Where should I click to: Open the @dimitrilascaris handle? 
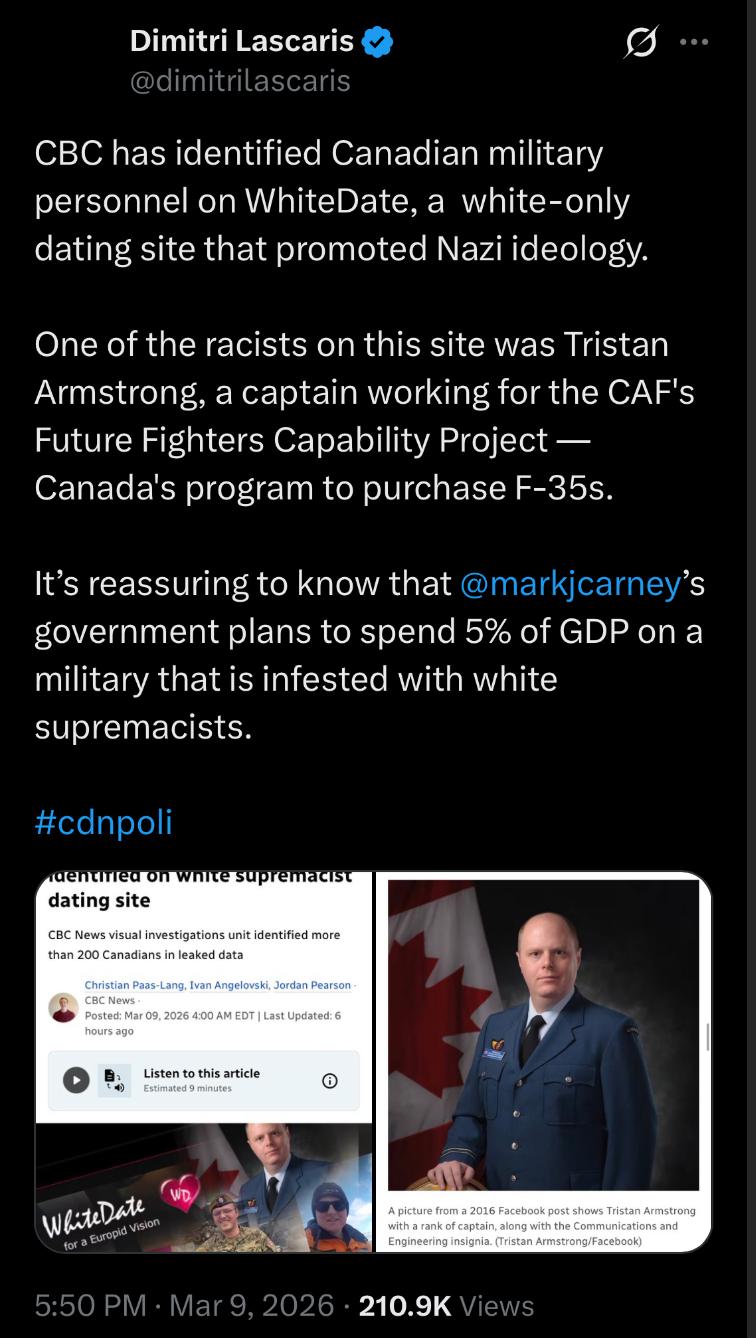(x=240, y=80)
